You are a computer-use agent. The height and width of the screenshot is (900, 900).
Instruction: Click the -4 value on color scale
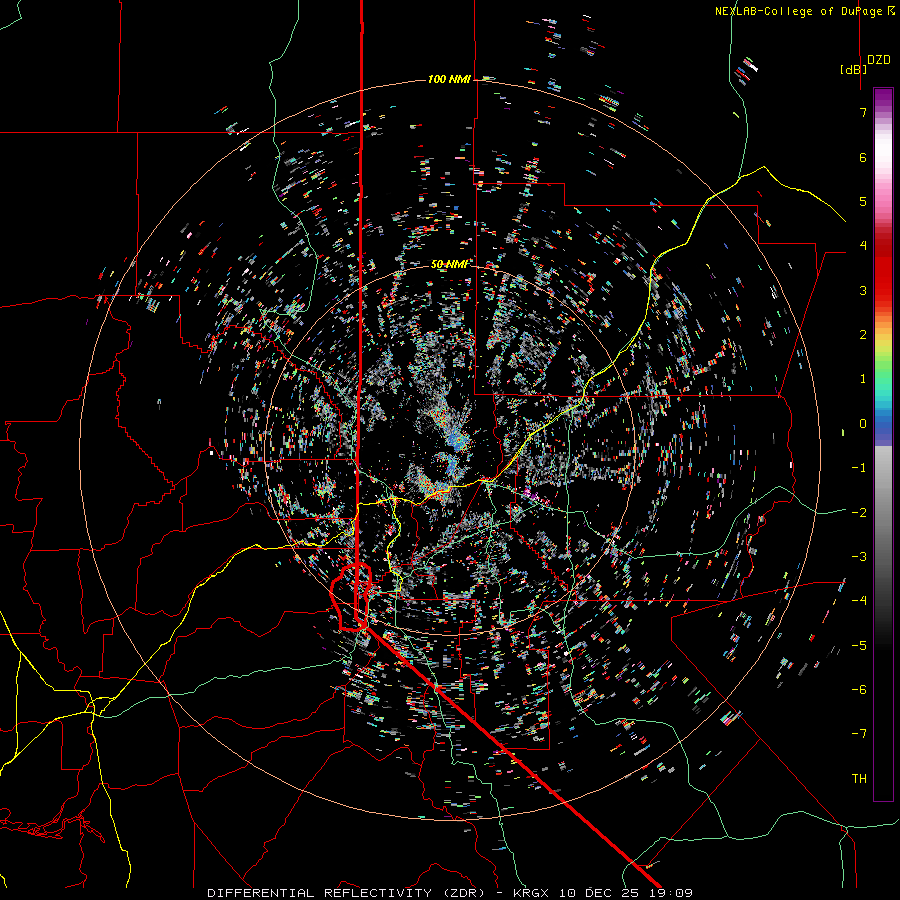tap(859, 601)
